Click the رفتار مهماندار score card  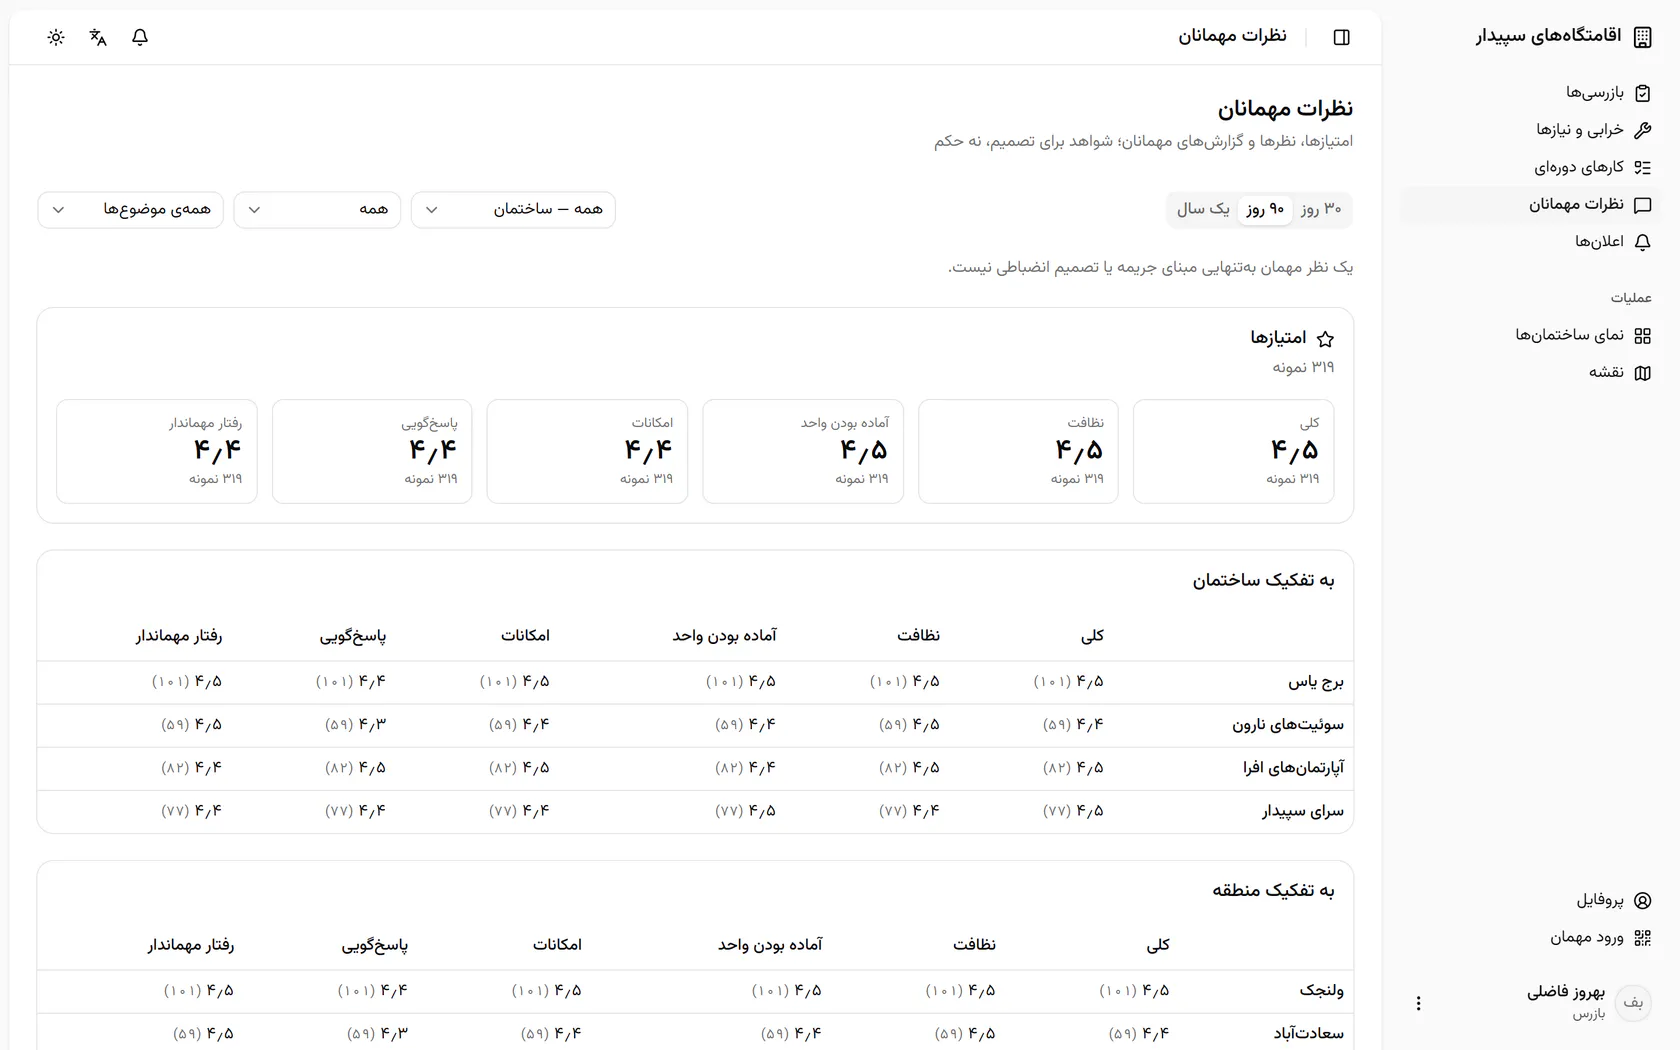point(157,451)
